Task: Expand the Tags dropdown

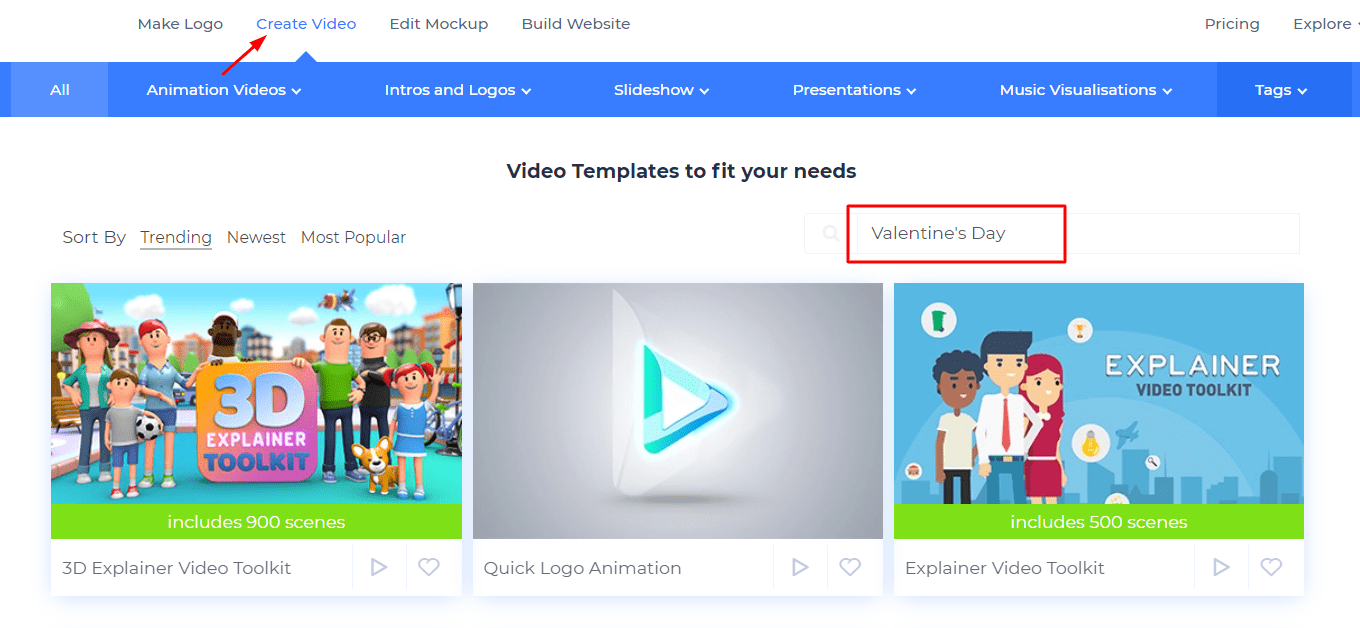Action: click(x=1281, y=89)
